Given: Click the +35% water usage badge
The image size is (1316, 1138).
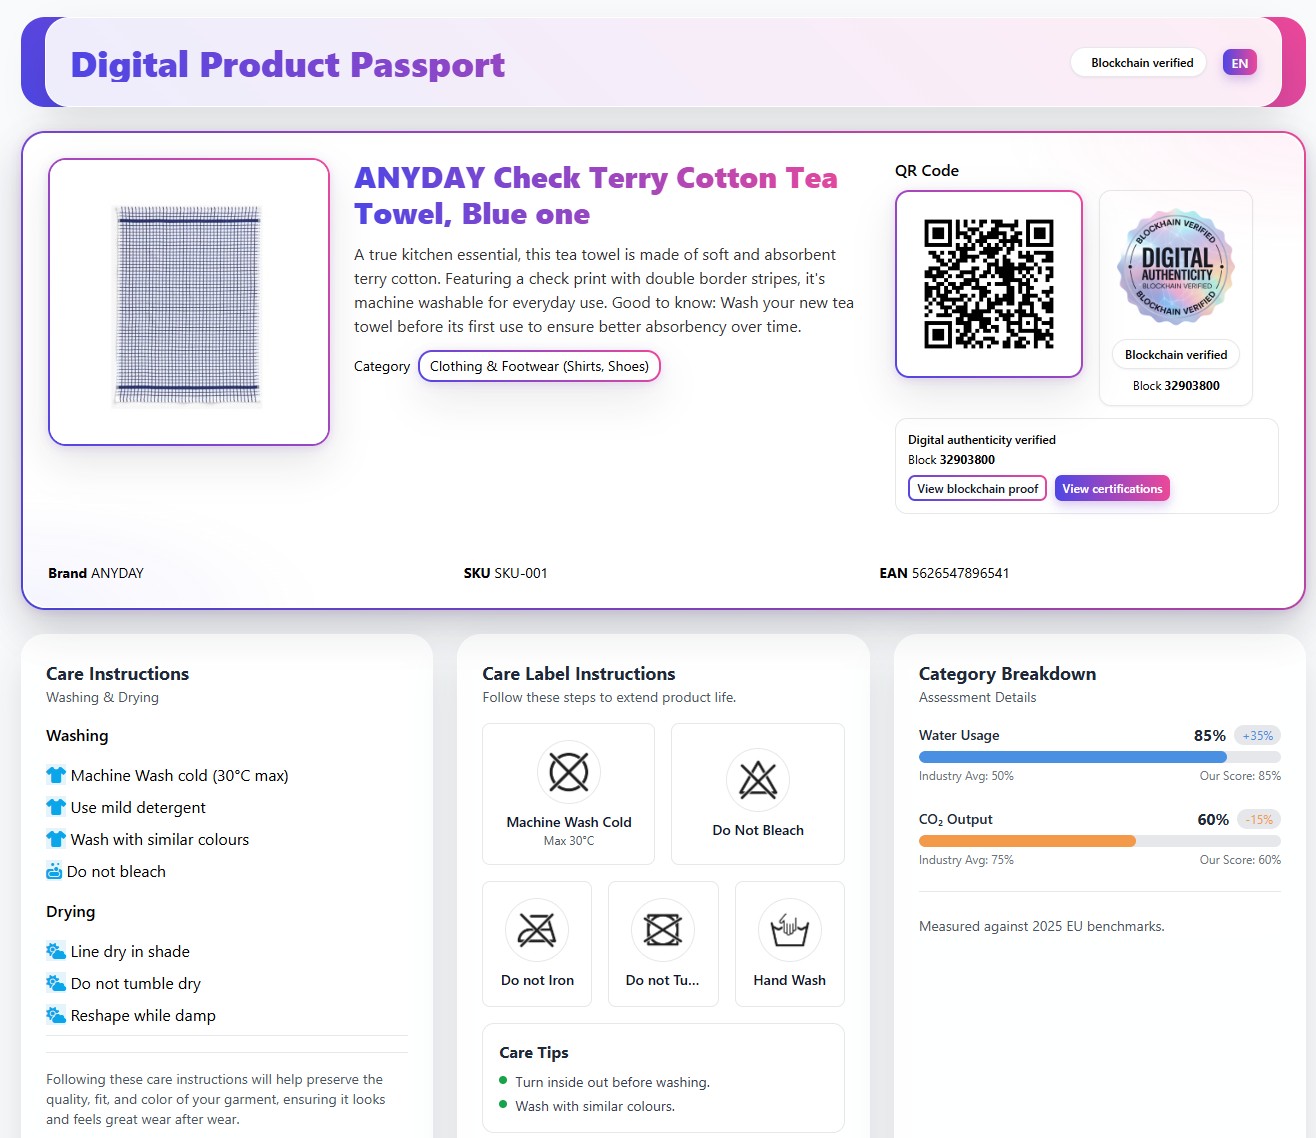Looking at the screenshot, I should pos(1257,736).
